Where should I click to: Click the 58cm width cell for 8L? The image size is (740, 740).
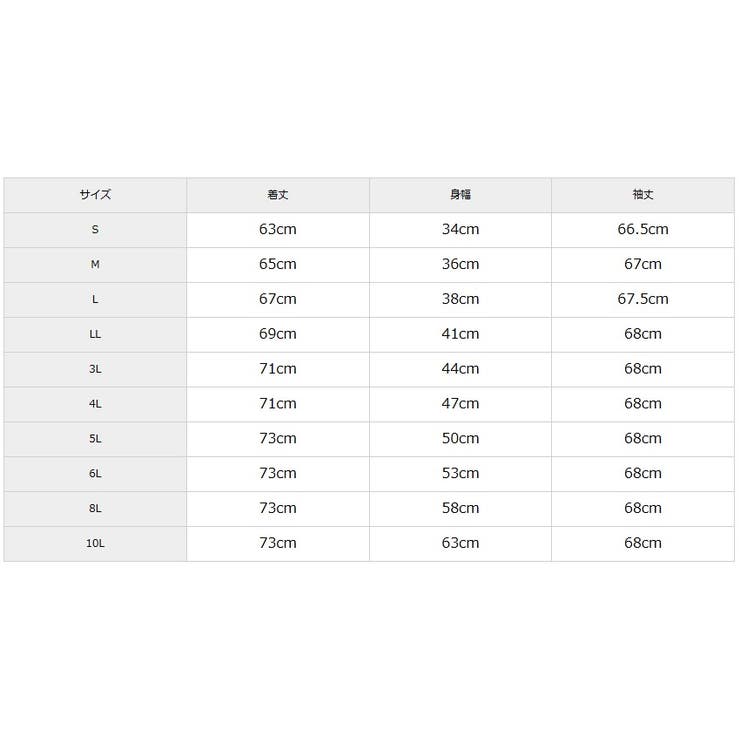coord(460,509)
